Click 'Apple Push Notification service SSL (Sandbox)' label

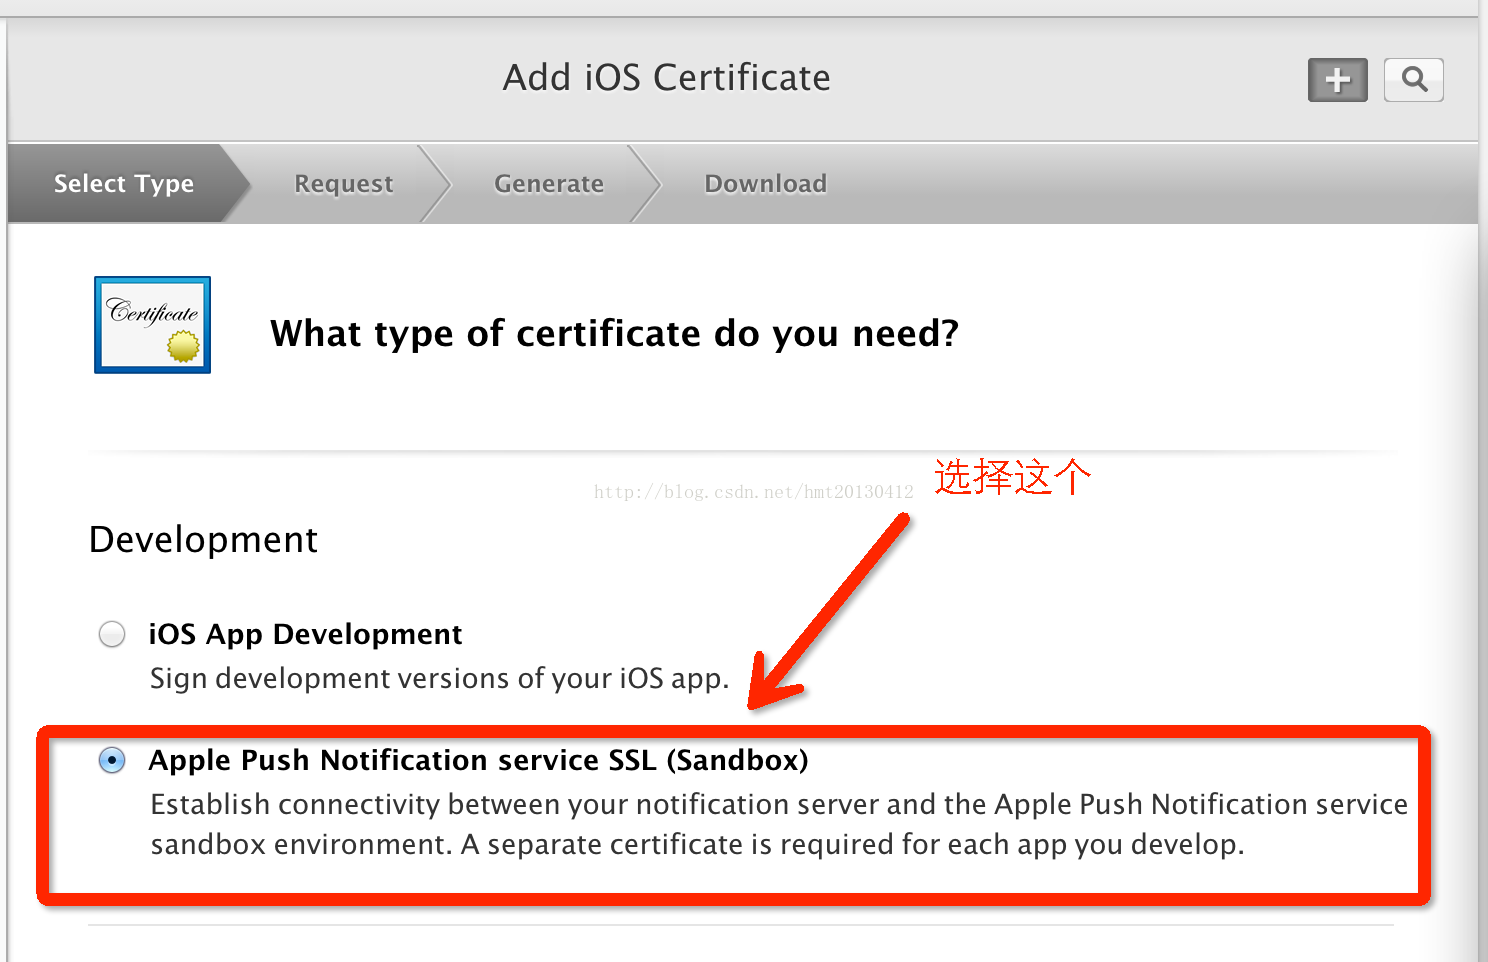coord(478,760)
